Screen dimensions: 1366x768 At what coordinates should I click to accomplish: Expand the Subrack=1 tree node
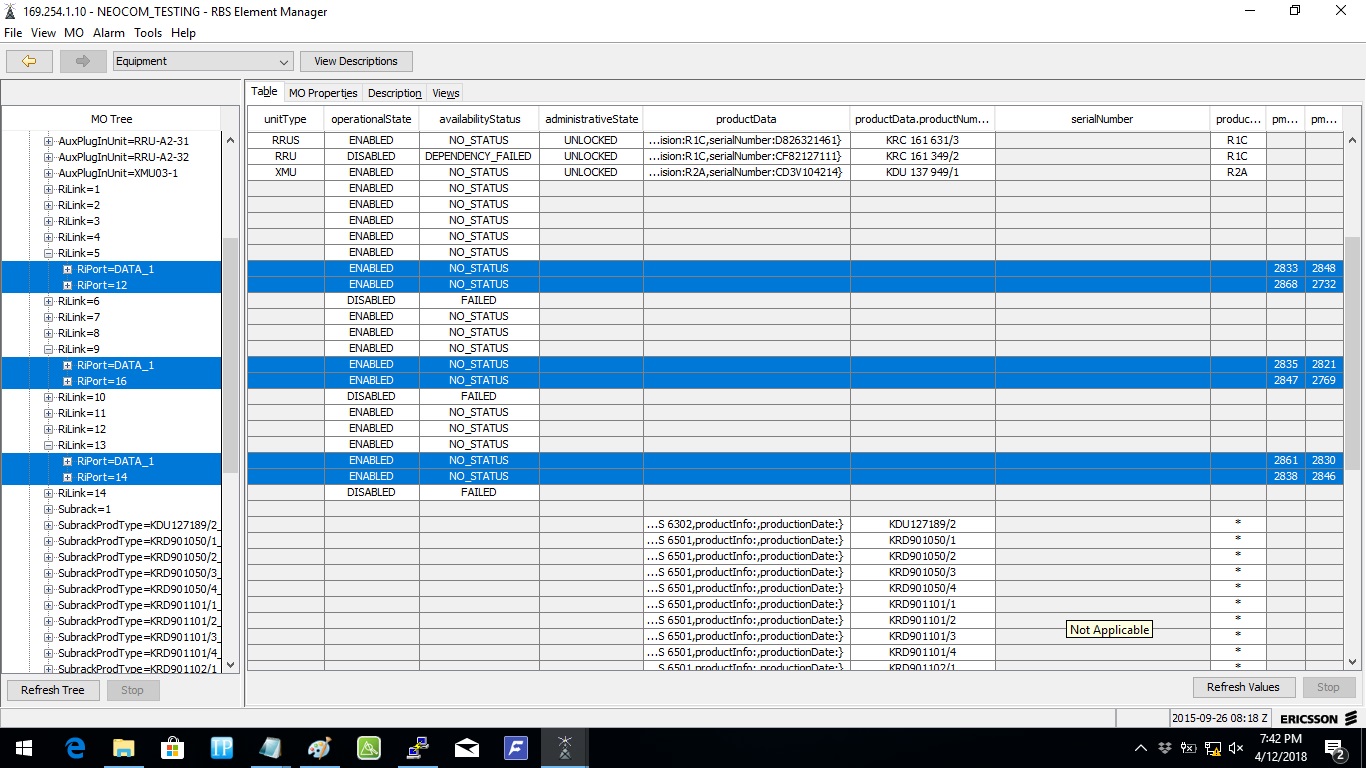point(48,509)
